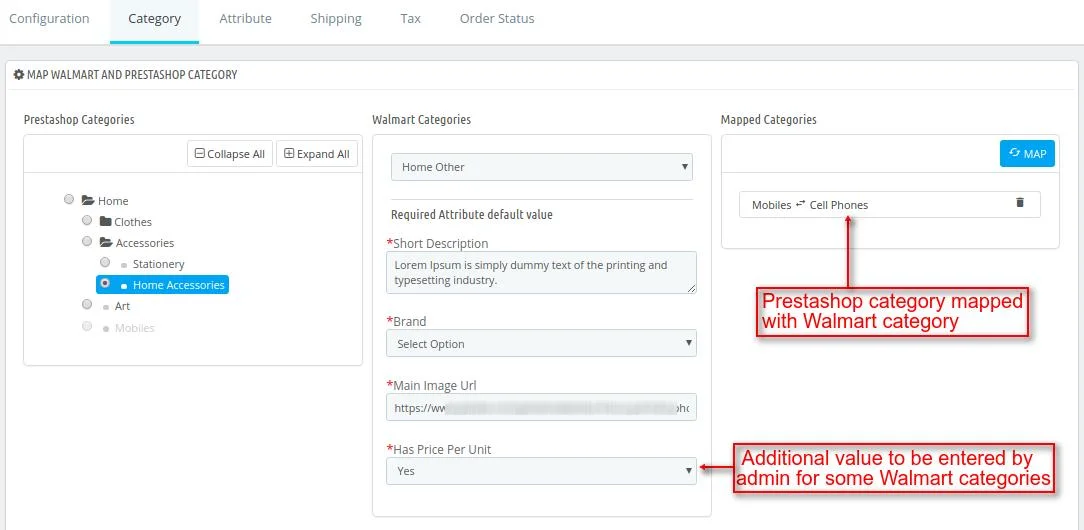This screenshot has height=530, width=1084.
Task: Choose the Art category radio button
Action: tap(87, 304)
